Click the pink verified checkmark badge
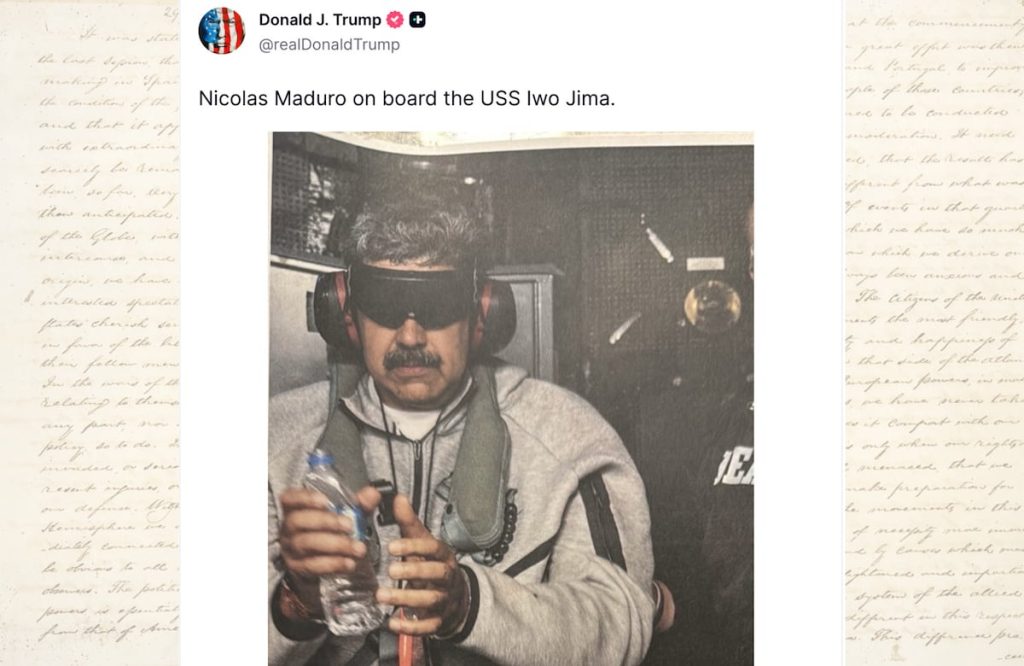The width and height of the screenshot is (1024, 666). [x=395, y=20]
